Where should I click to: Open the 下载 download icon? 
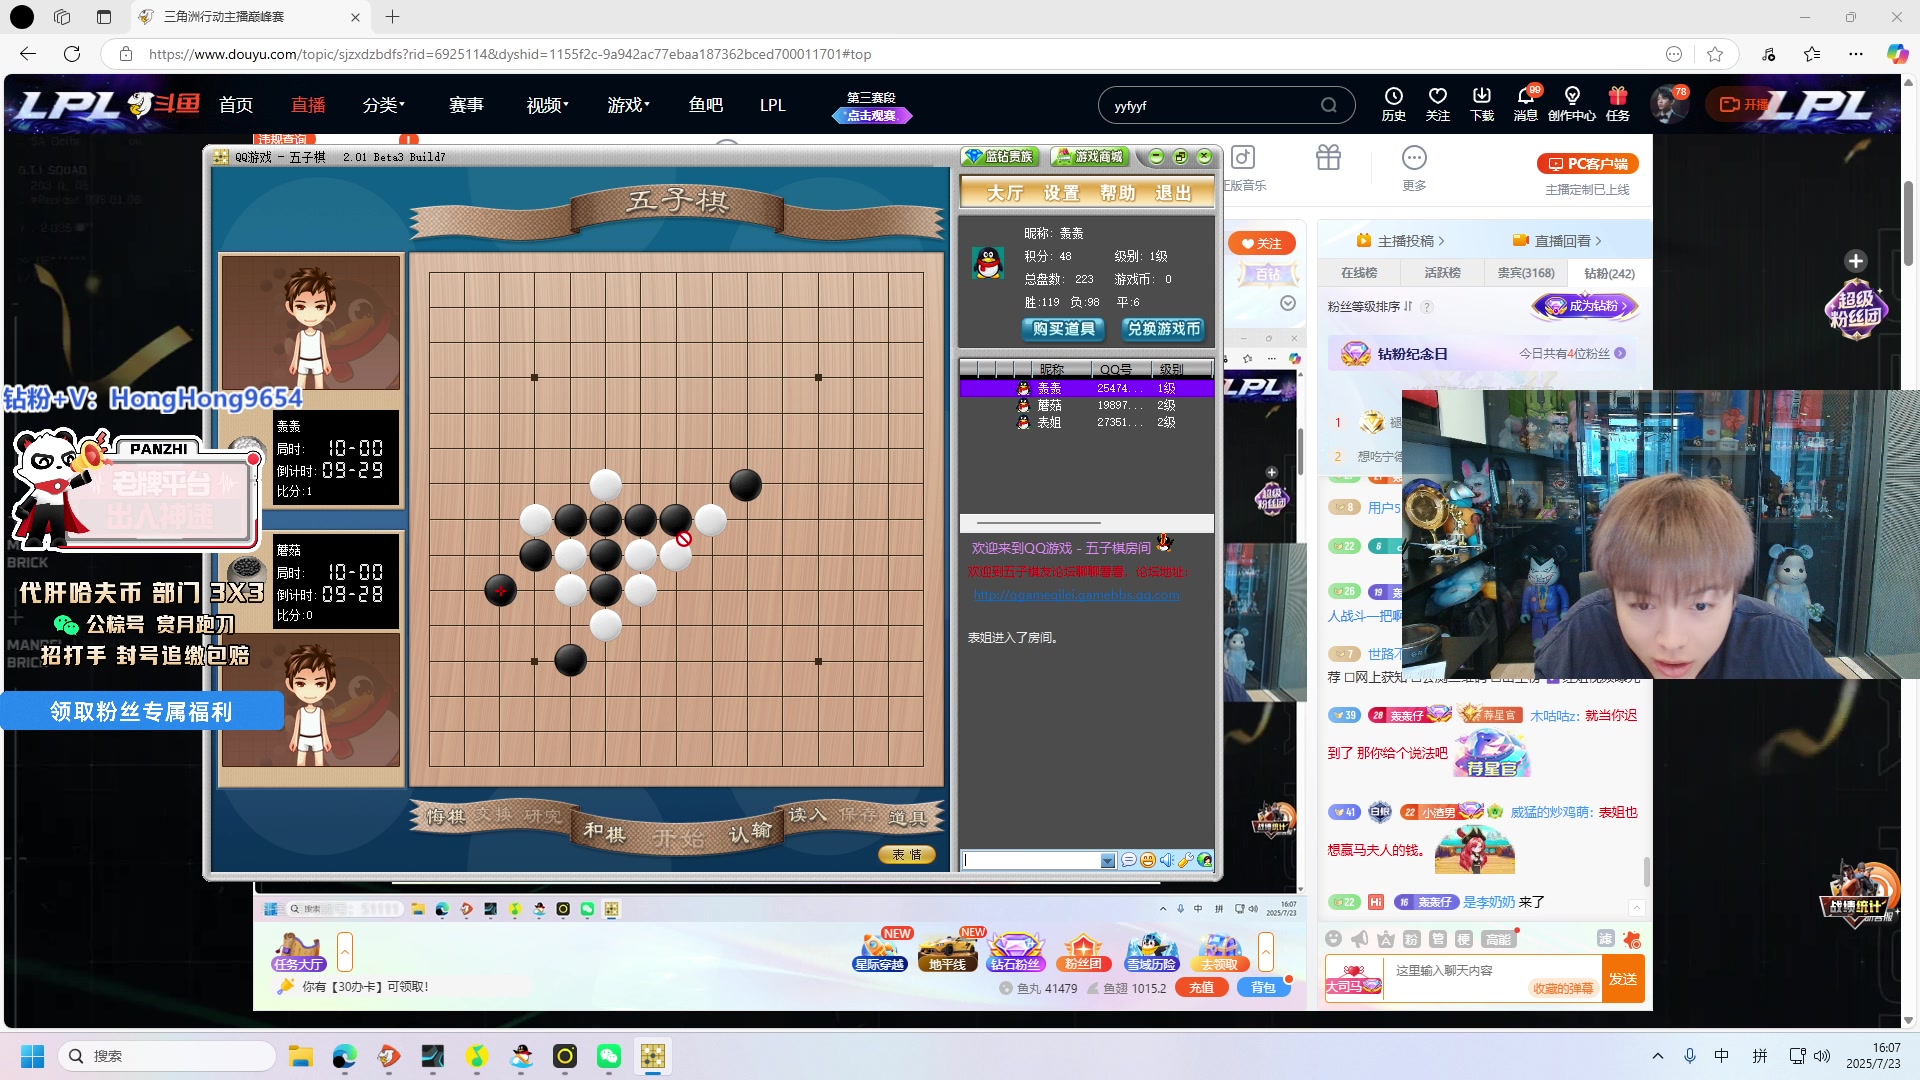1481,96
